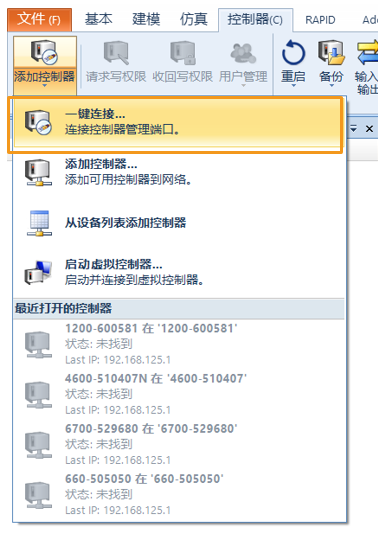Click the 一键连接 controller icon
Viewport: 378px width, 542px height.
[x=38, y=122]
